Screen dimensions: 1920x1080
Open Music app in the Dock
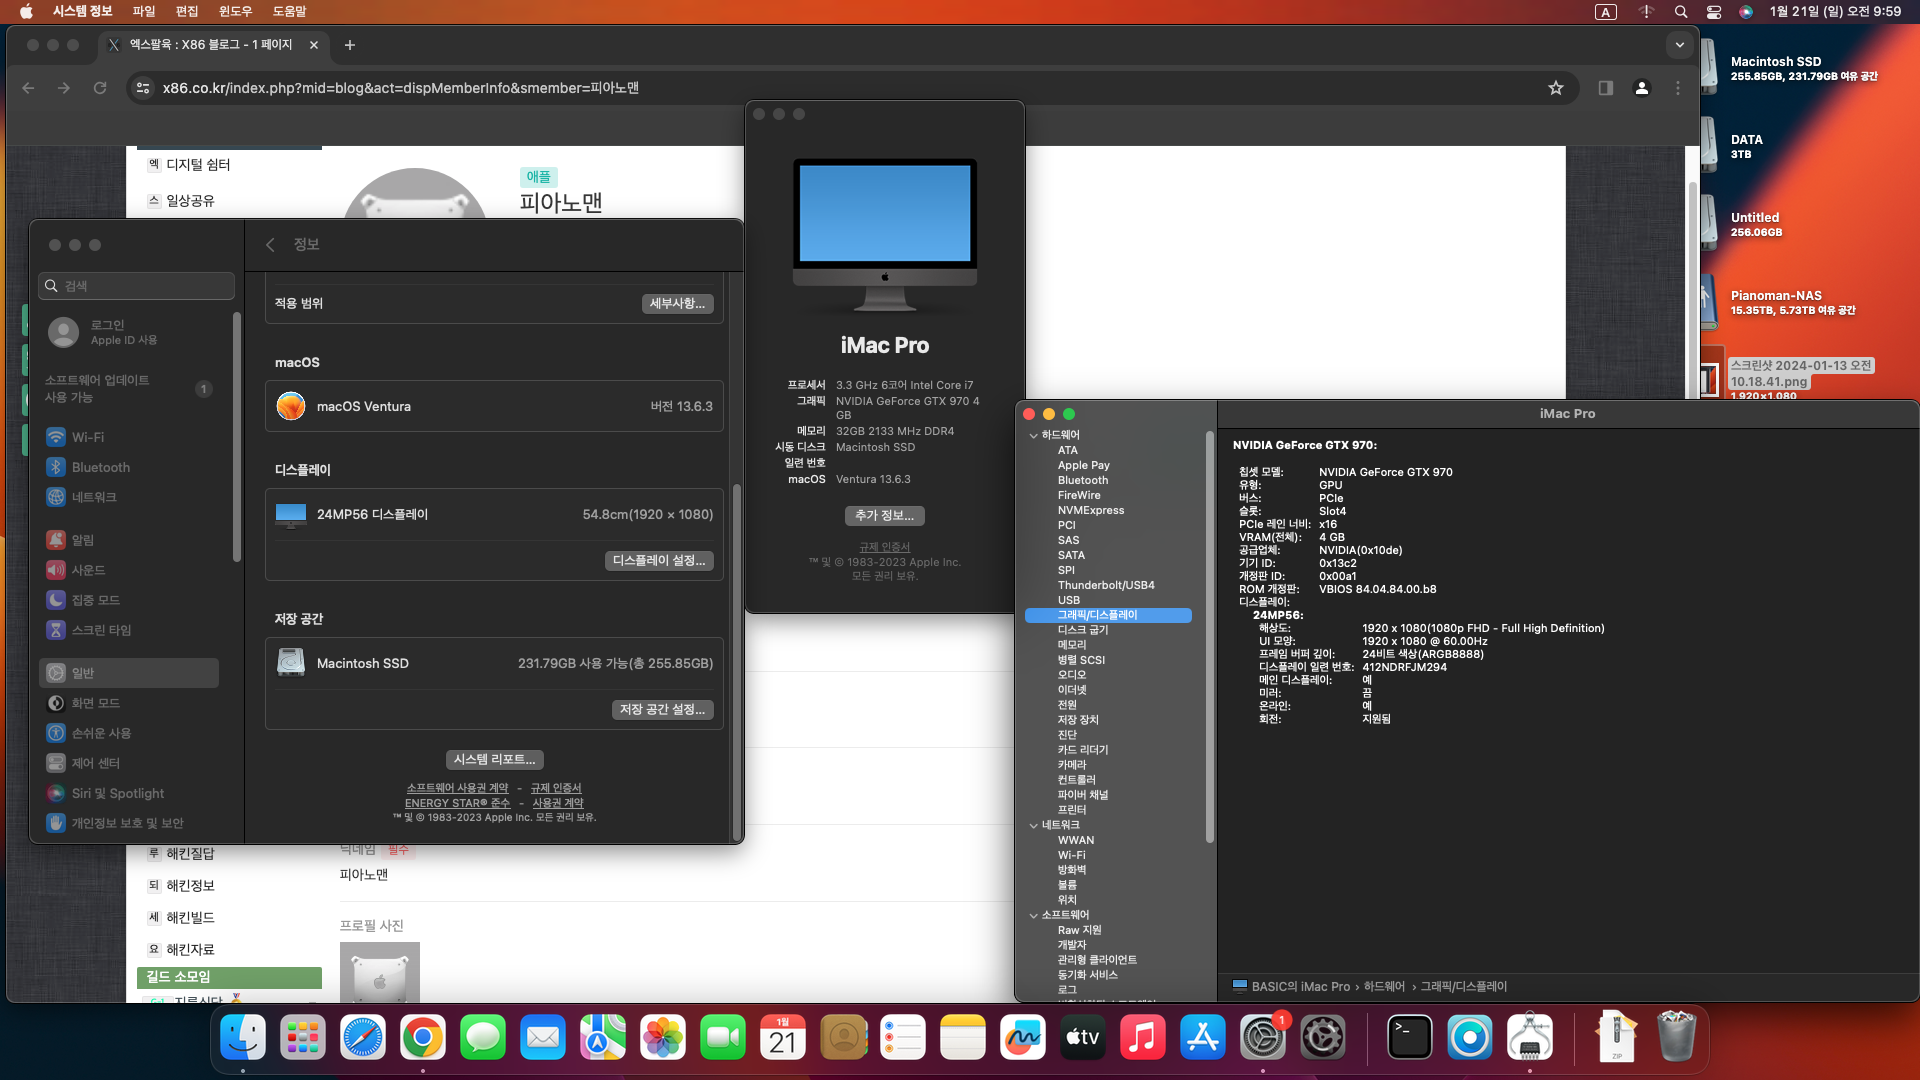point(1143,1038)
